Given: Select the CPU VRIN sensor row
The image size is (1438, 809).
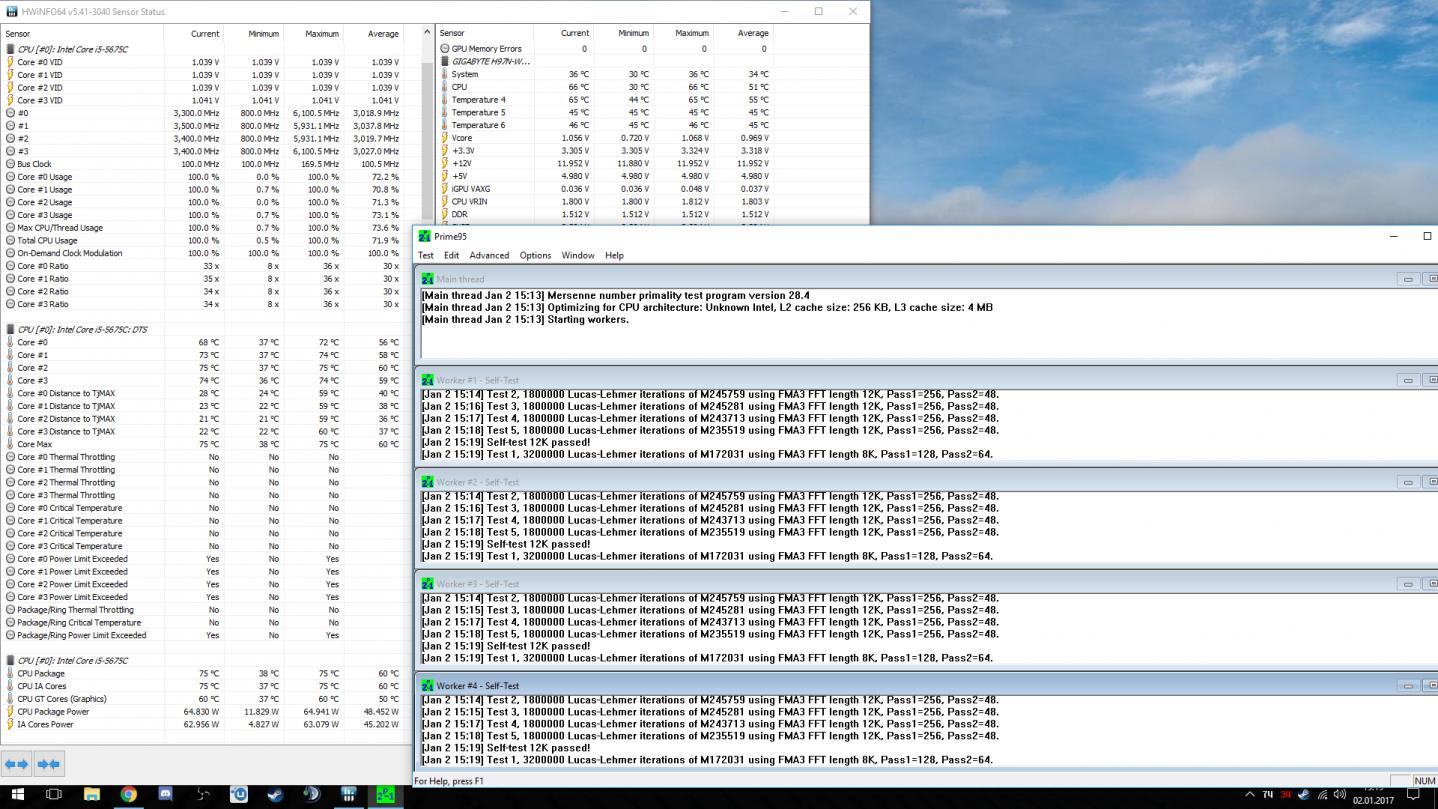Looking at the screenshot, I should pyautogui.click(x=605, y=201).
